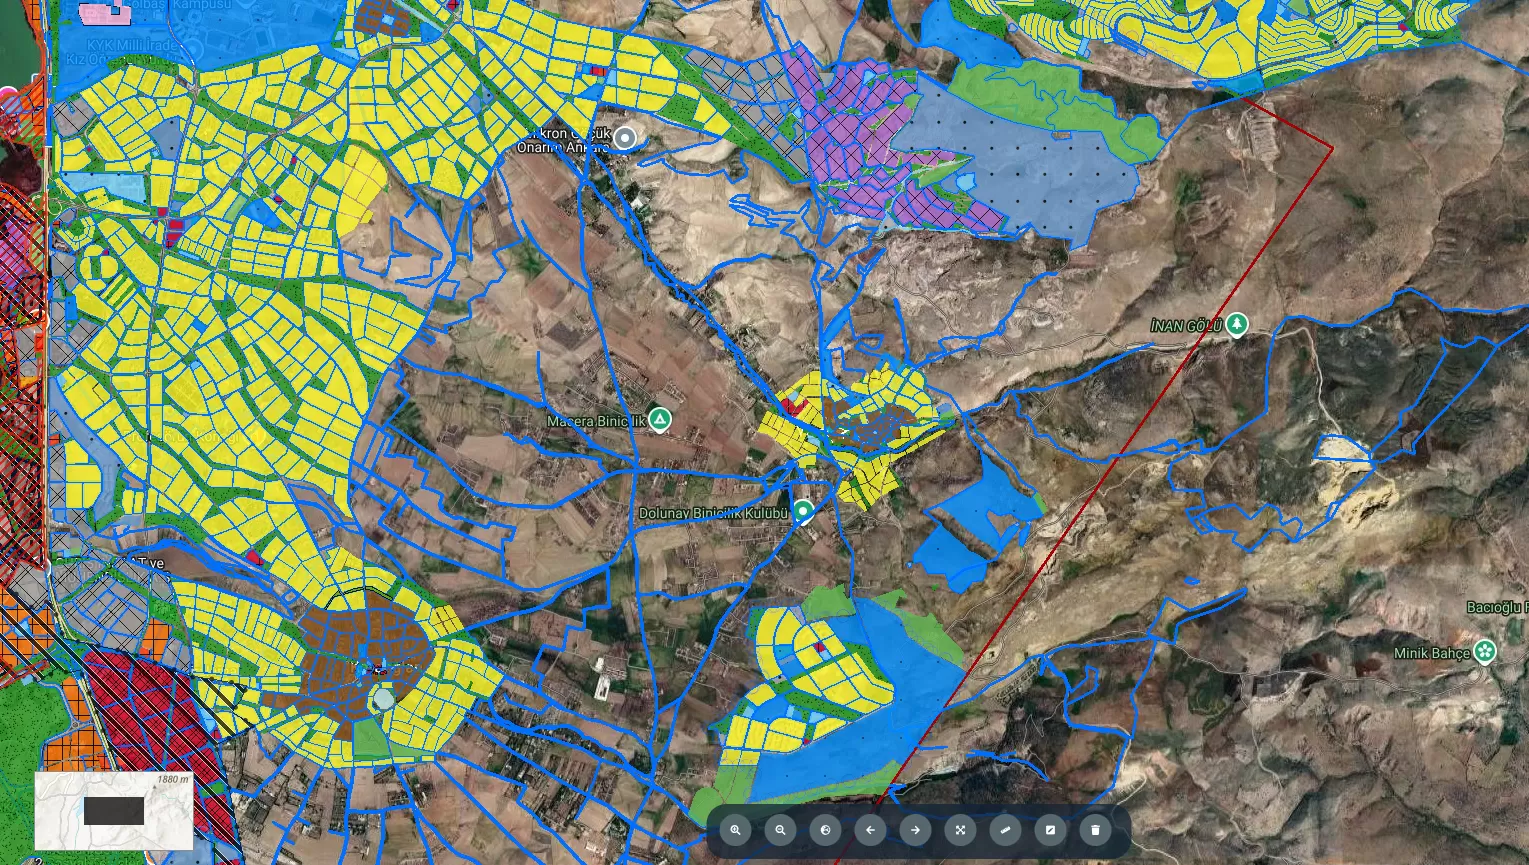Click the globe full extent icon

pyautogui.click(x=826, y=830)
